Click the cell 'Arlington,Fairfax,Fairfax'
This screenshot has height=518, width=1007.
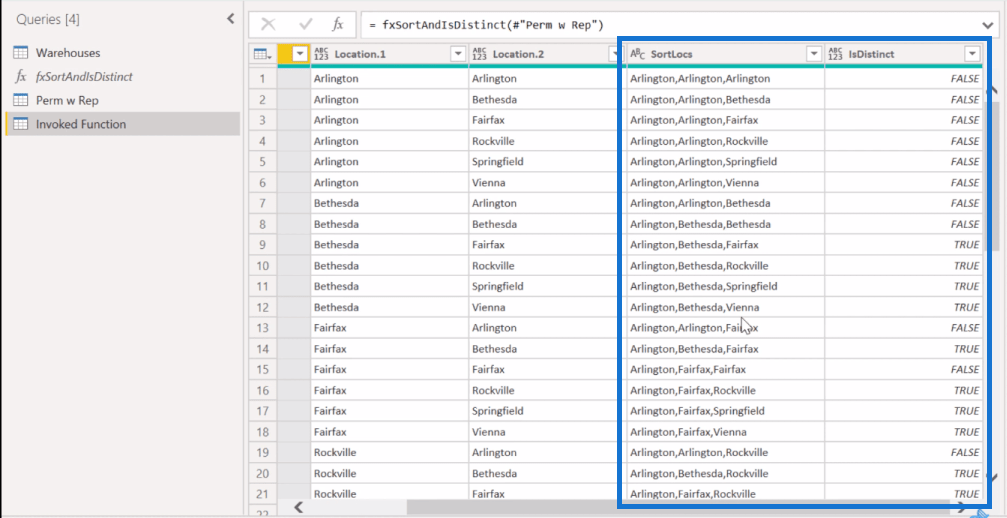tap(726, 370)
